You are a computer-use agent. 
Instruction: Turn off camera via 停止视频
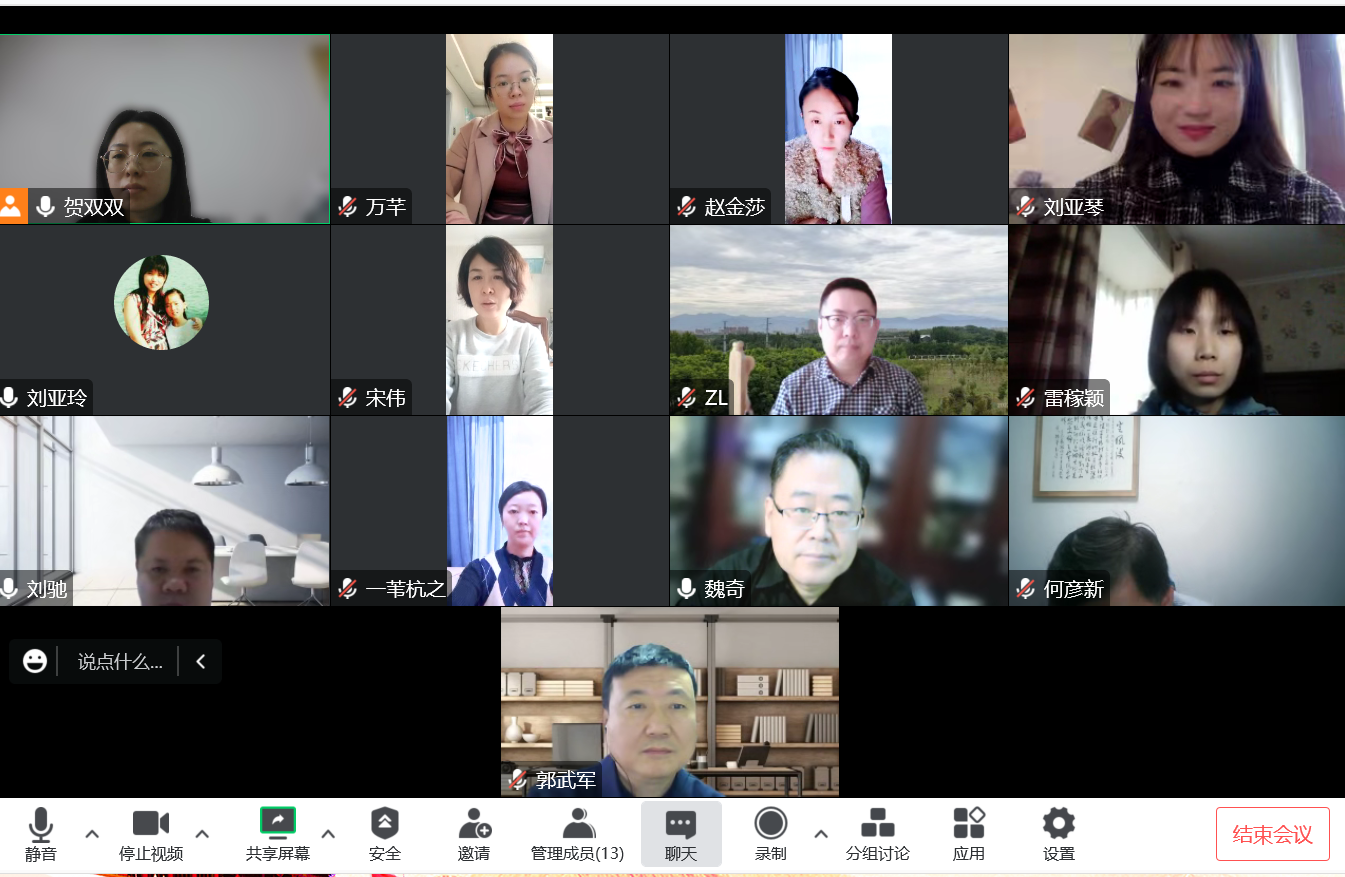[x=151, y=824]
